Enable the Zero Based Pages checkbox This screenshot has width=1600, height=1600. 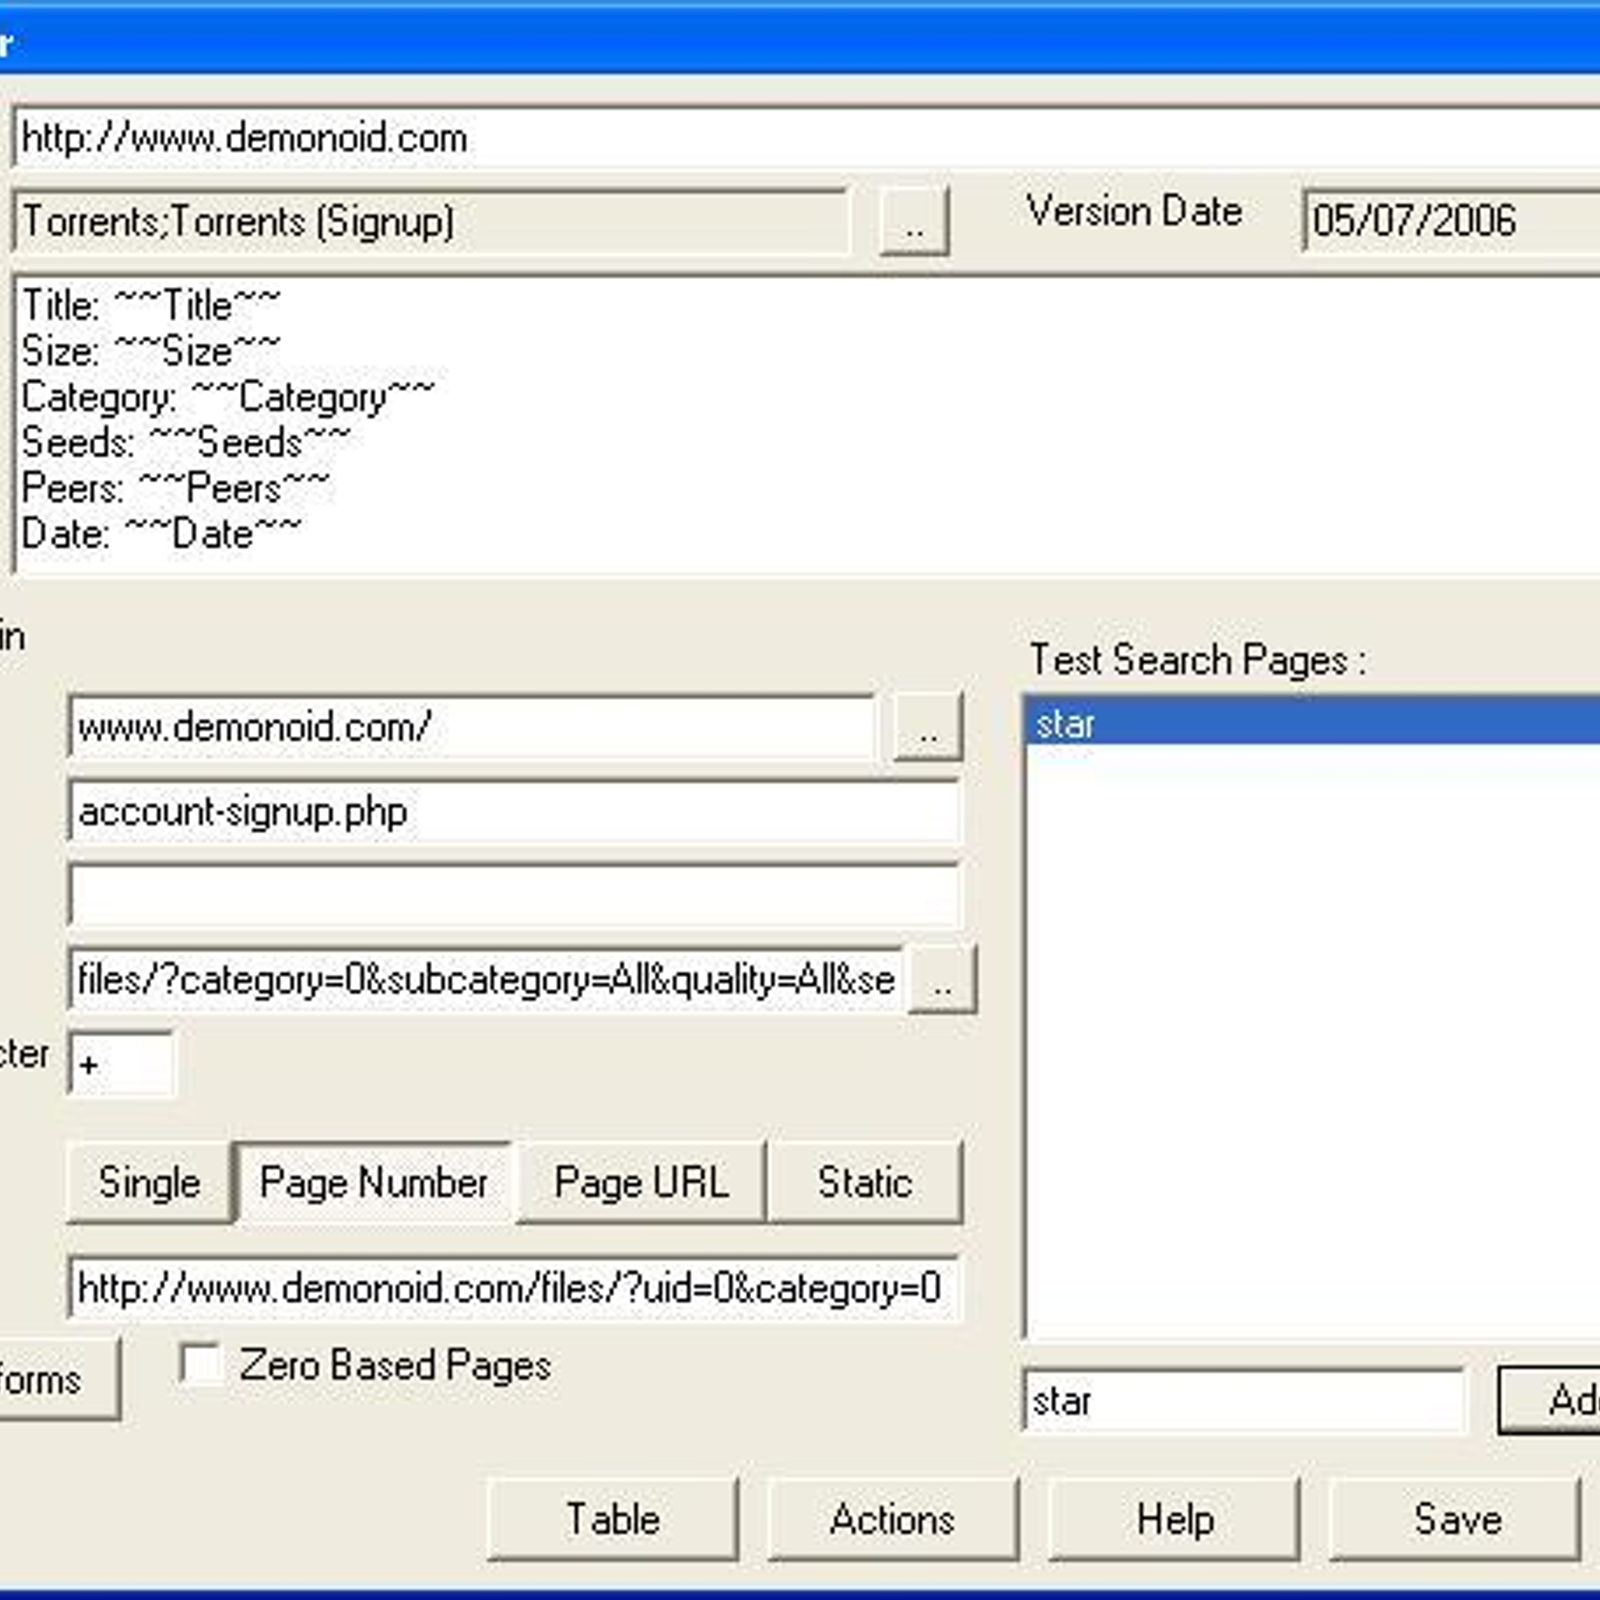coord(200,1364)
